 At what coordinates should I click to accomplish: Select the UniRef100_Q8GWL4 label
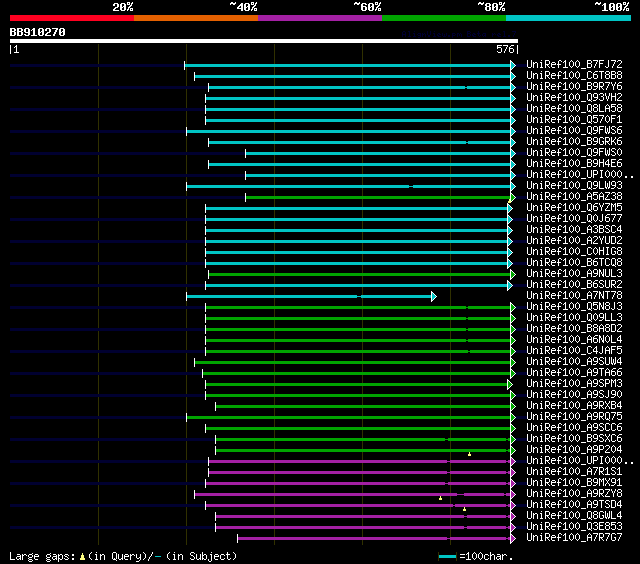(574, 516)
